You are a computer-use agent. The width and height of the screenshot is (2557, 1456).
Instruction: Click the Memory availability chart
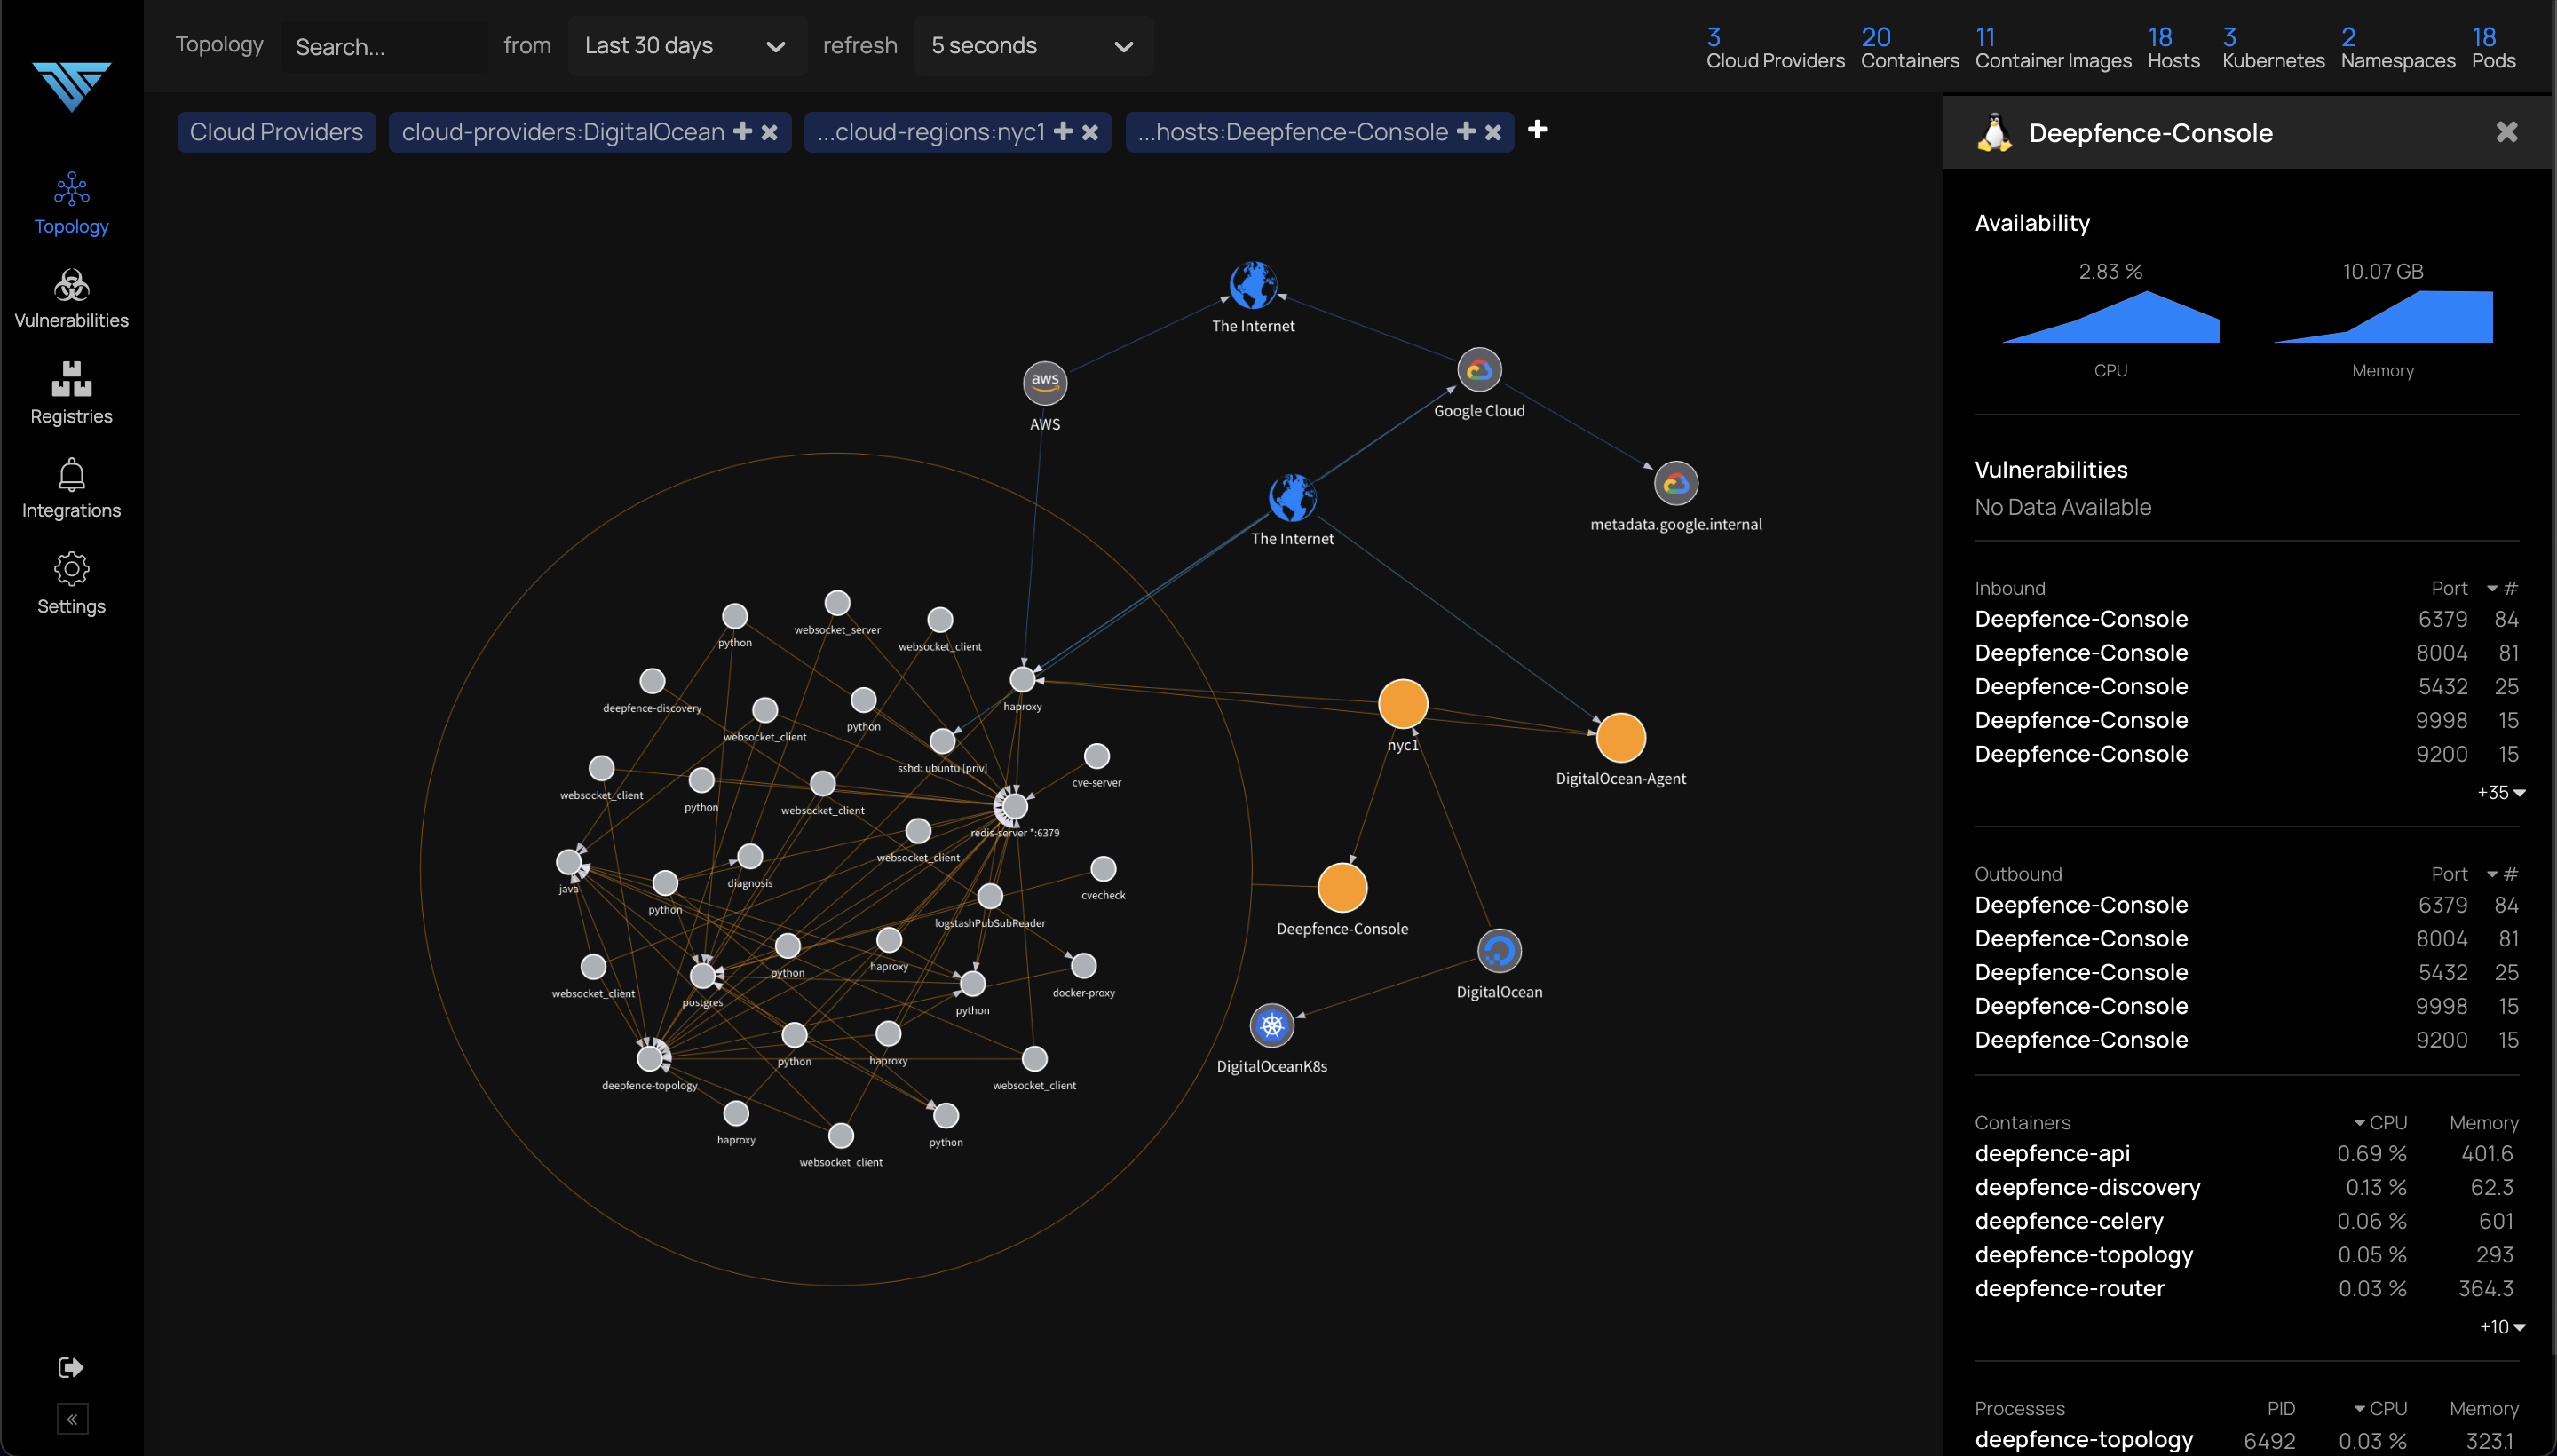pos(2383,317)
